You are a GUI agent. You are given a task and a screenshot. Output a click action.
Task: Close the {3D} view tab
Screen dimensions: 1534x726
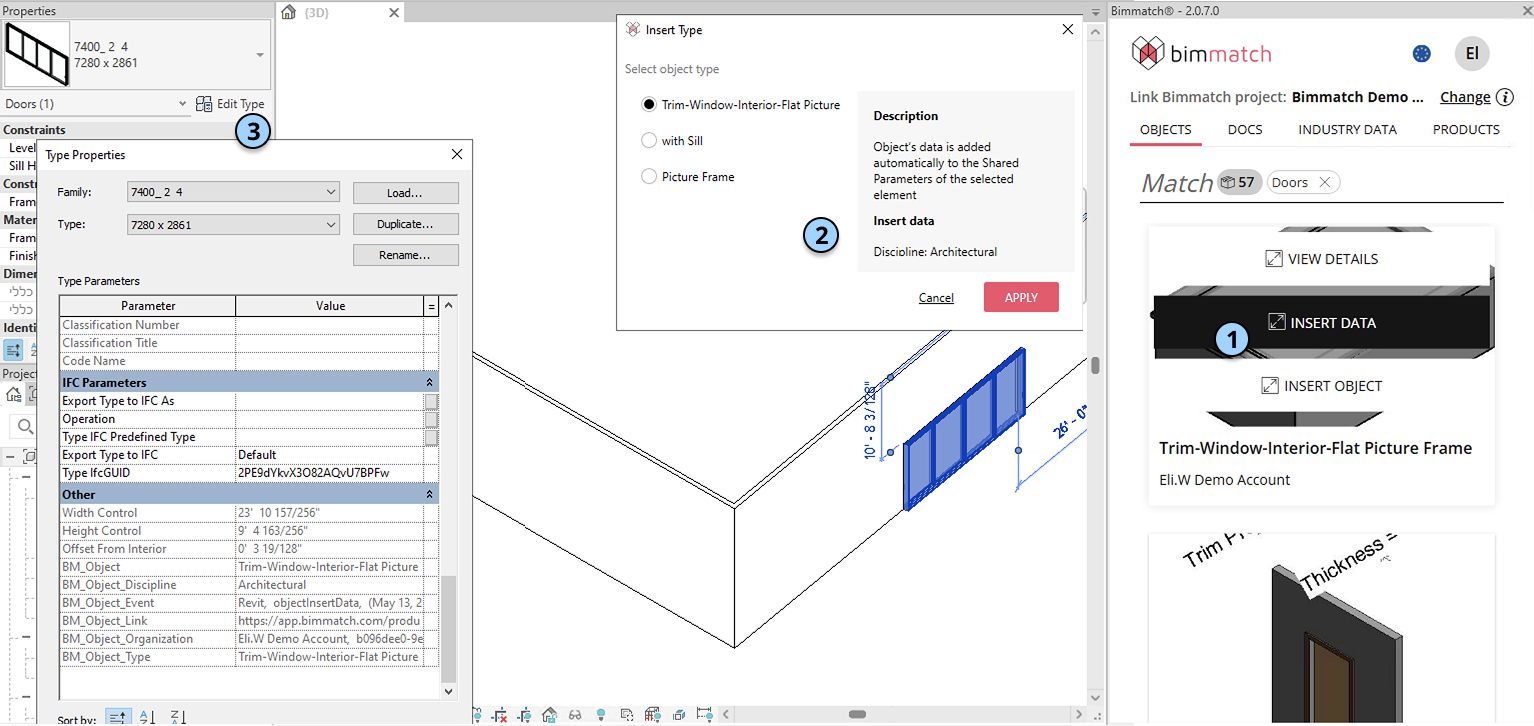tap(394, 13)
